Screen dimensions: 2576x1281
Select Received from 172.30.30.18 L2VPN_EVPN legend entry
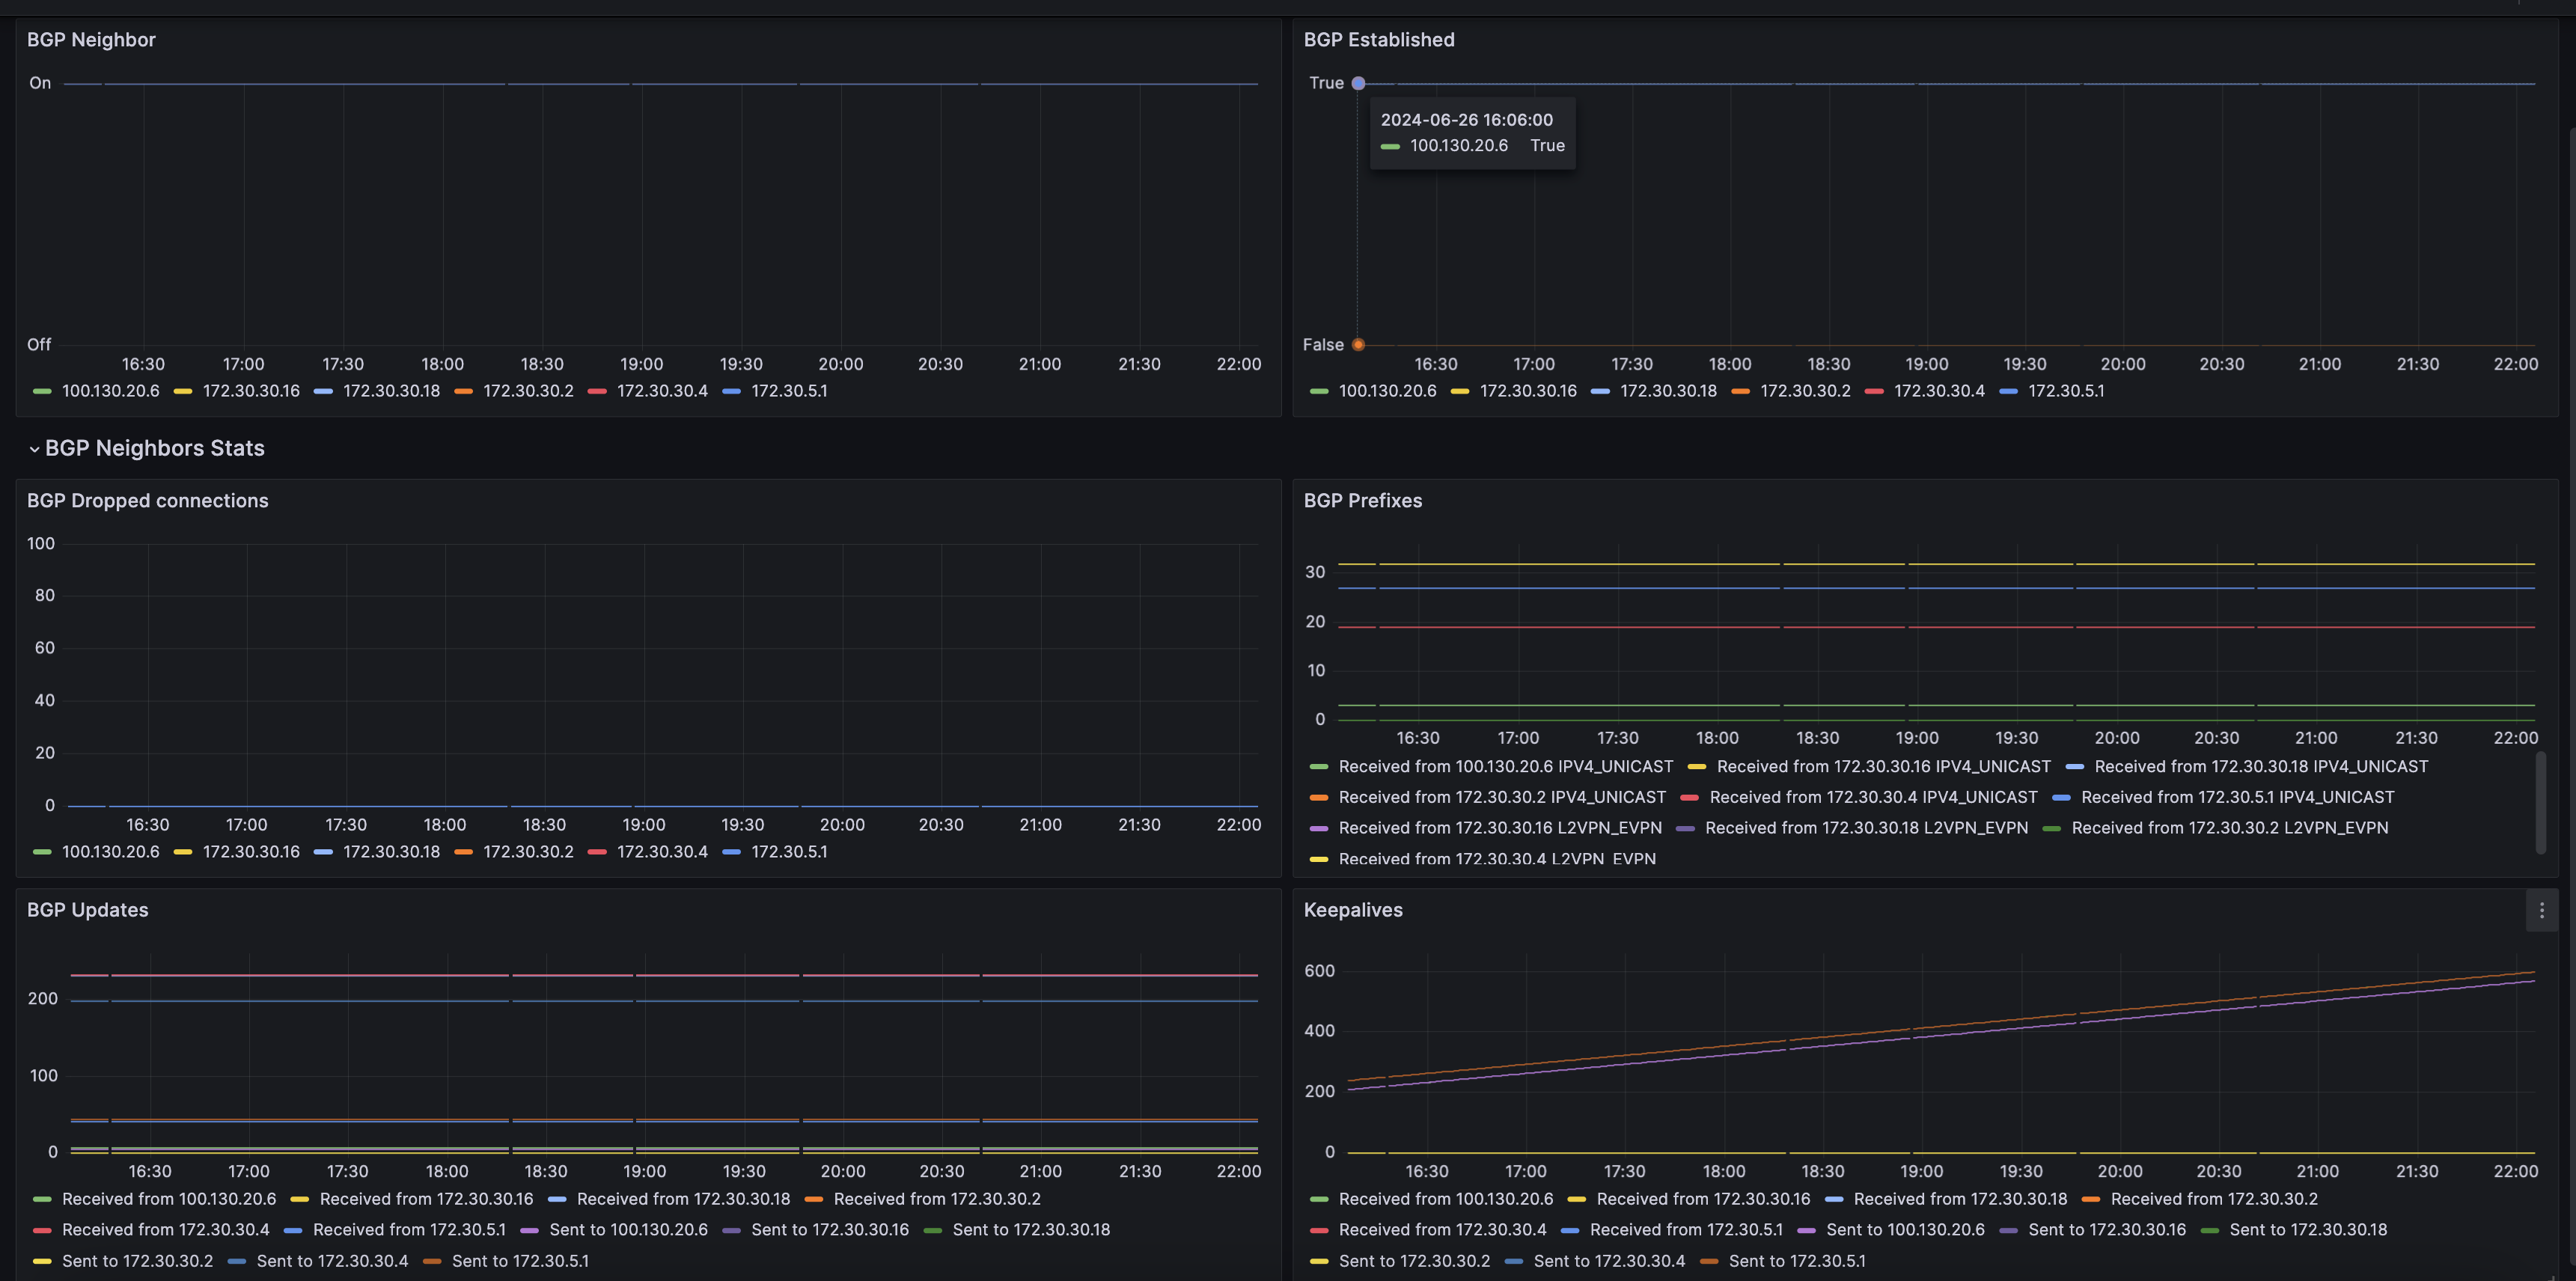[1866, 828]
